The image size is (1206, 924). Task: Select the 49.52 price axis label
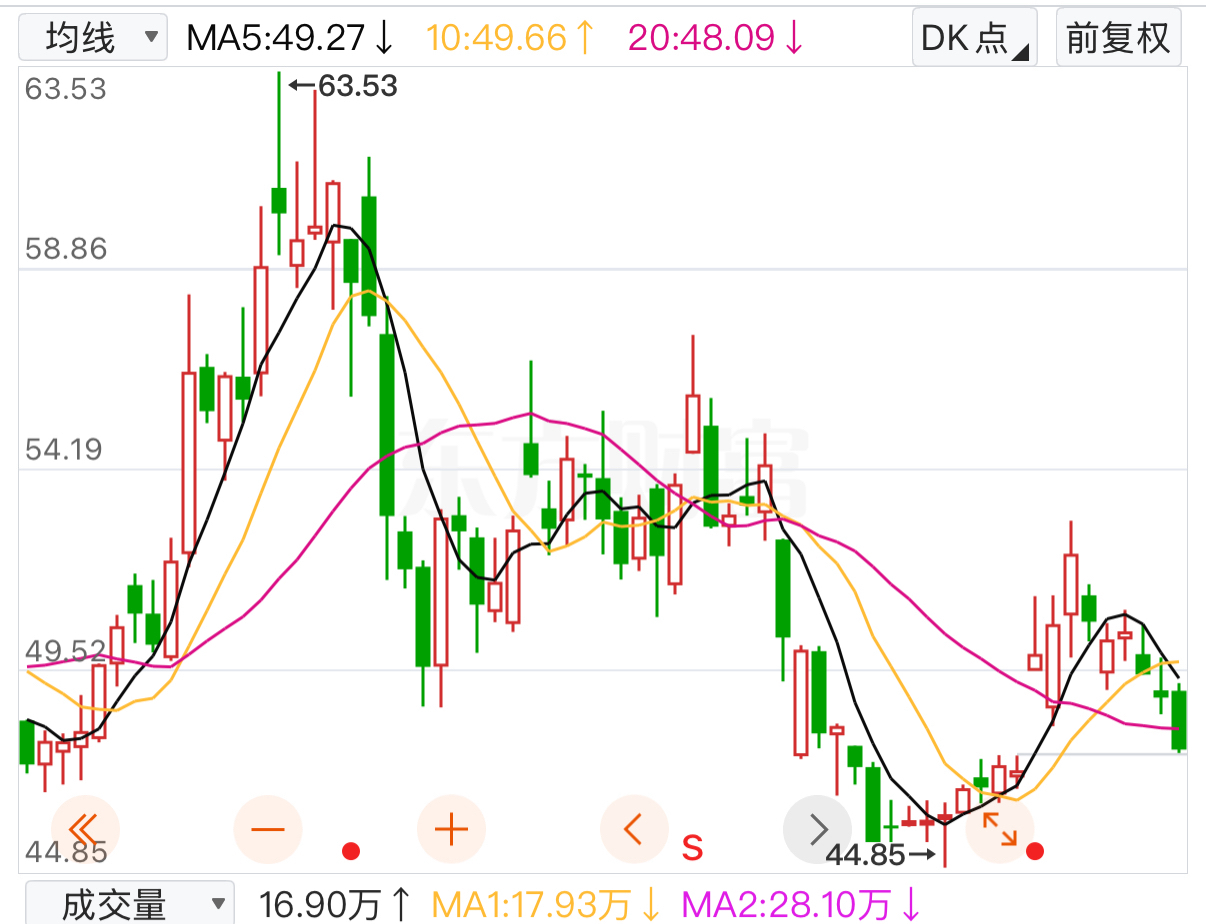(x=65, y=652)
